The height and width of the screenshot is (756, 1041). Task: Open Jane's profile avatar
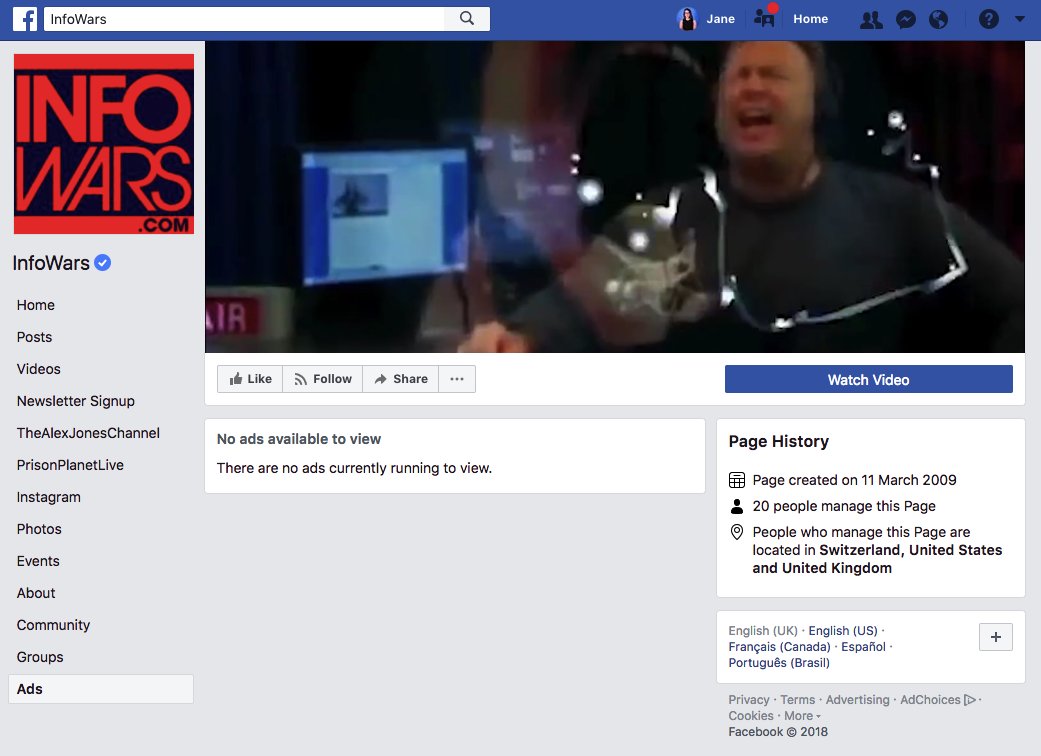tap(687, 19)
